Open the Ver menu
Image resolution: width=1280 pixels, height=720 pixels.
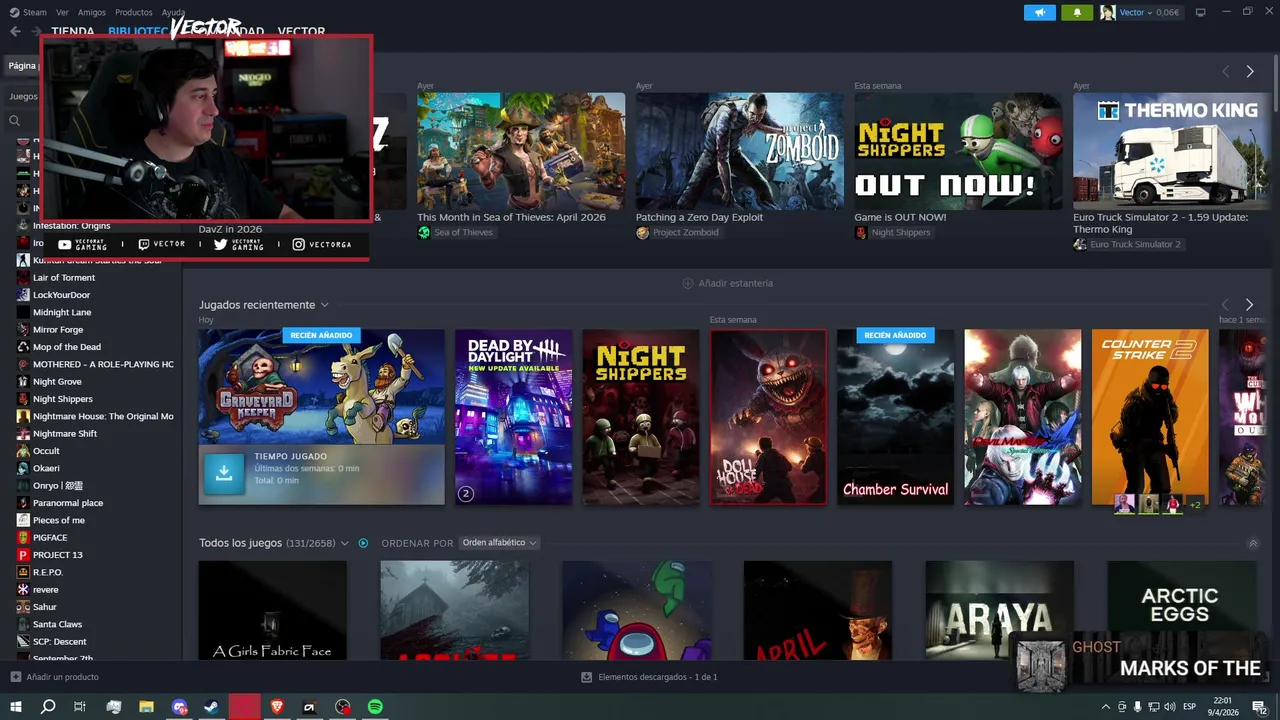[63, 12]
